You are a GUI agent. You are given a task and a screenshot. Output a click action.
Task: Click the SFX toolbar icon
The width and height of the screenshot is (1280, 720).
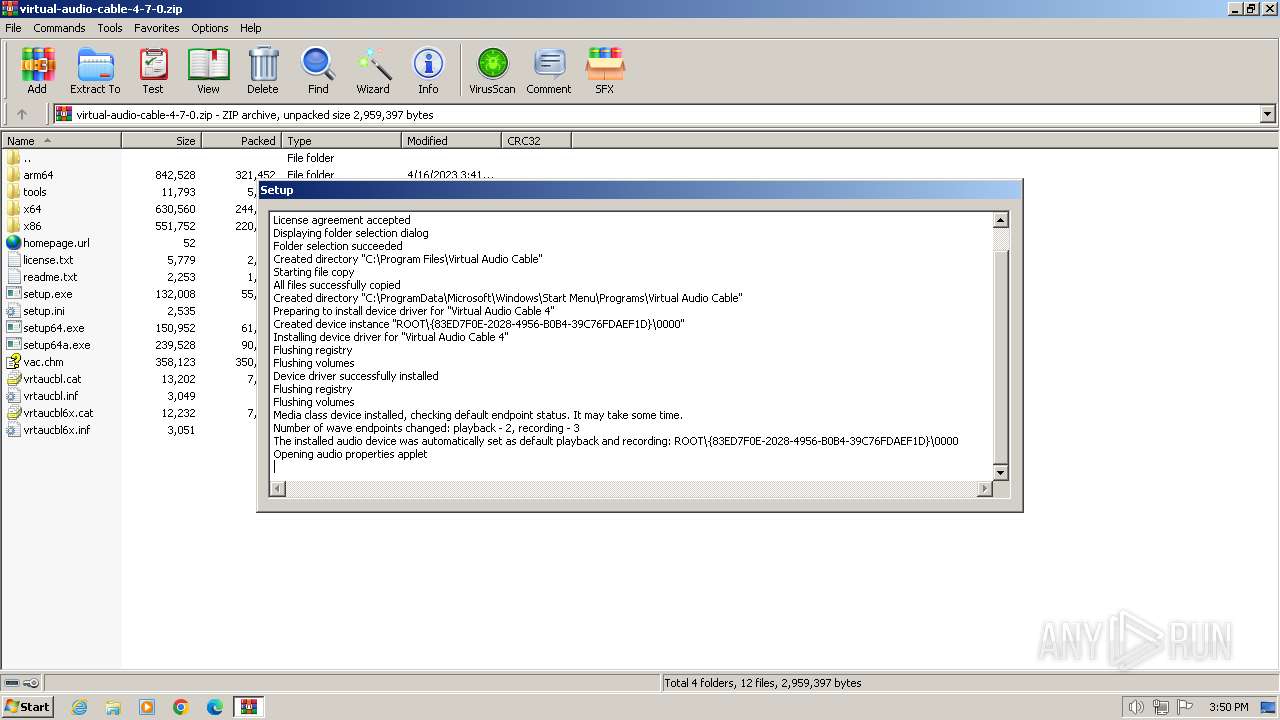pyautogui.click(x=605, y=70)
